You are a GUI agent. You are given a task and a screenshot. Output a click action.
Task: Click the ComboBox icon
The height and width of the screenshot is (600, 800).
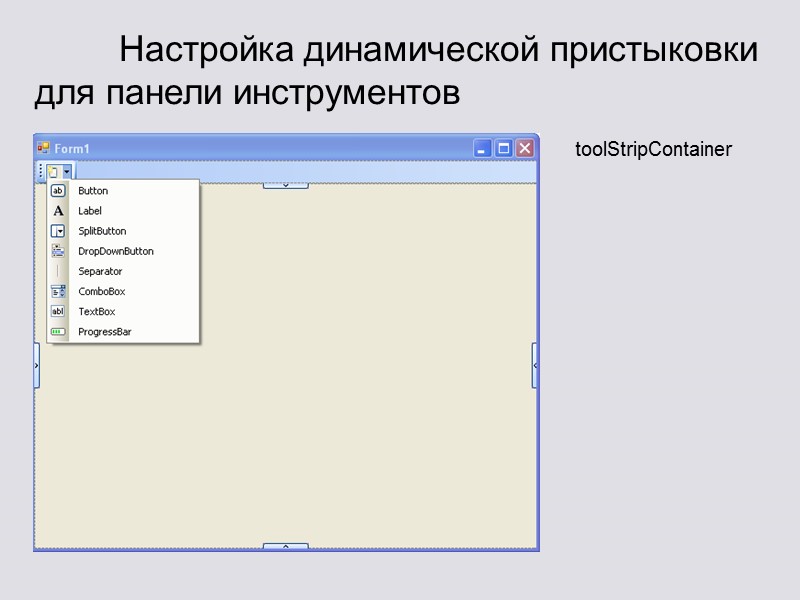click(58, 291)
